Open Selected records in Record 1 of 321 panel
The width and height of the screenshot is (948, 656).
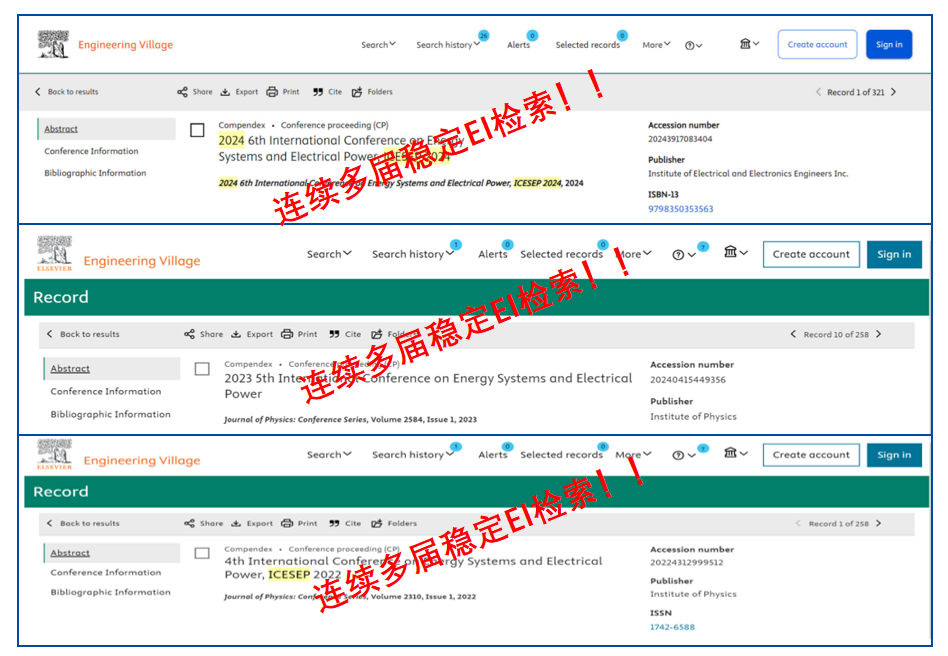[588, 45]
